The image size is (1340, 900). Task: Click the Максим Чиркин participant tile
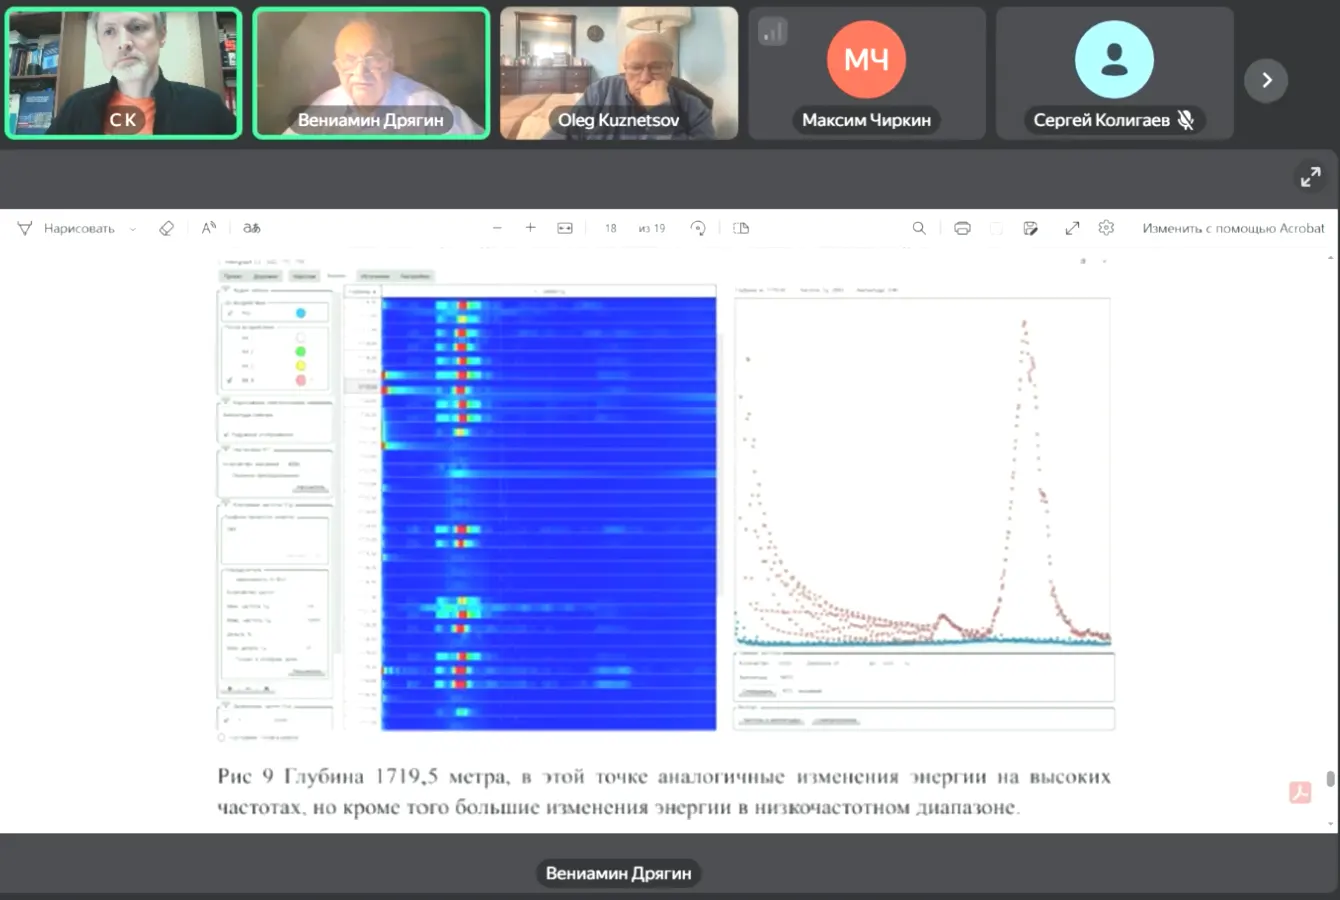pos(866,73)
